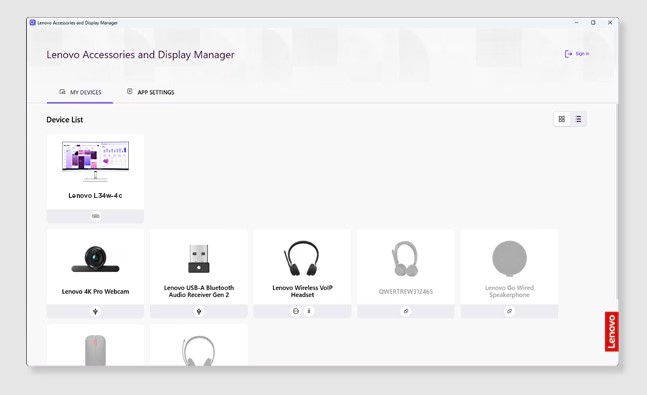Select the greyed-out mouse device card
Screen dimensions: 647x395
pos(95,345)
